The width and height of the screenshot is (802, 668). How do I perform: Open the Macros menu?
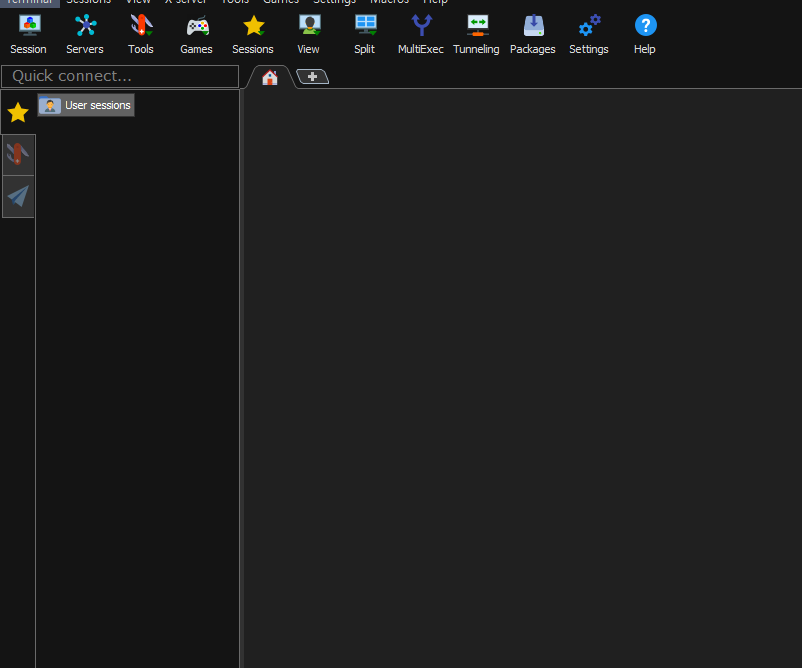click(390, 3)
